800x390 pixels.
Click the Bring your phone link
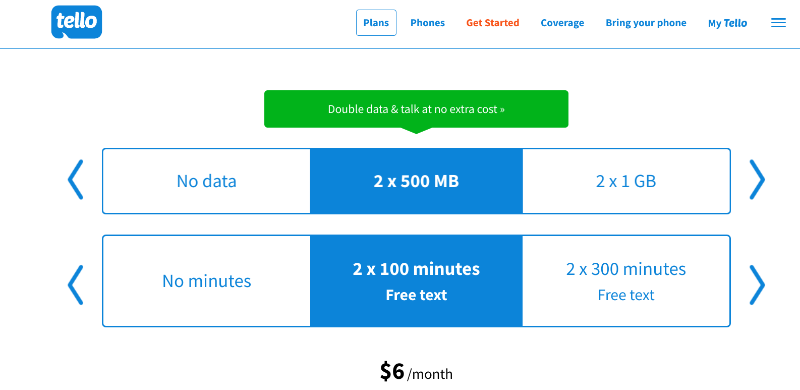(646, 23)
